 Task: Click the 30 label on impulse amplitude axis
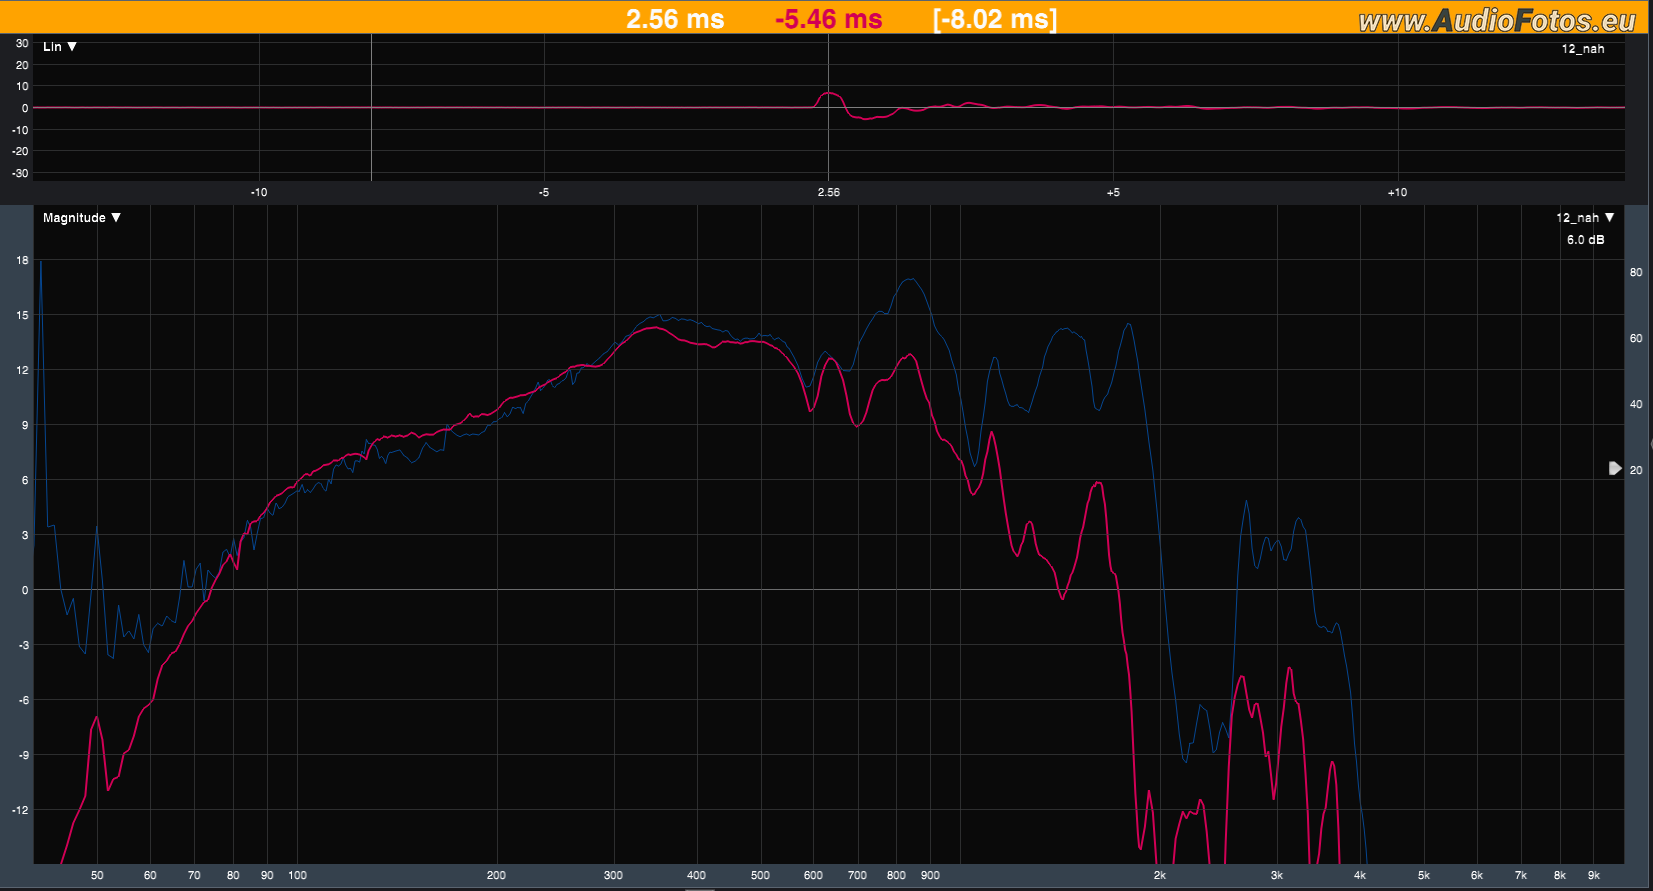point(22,43)
